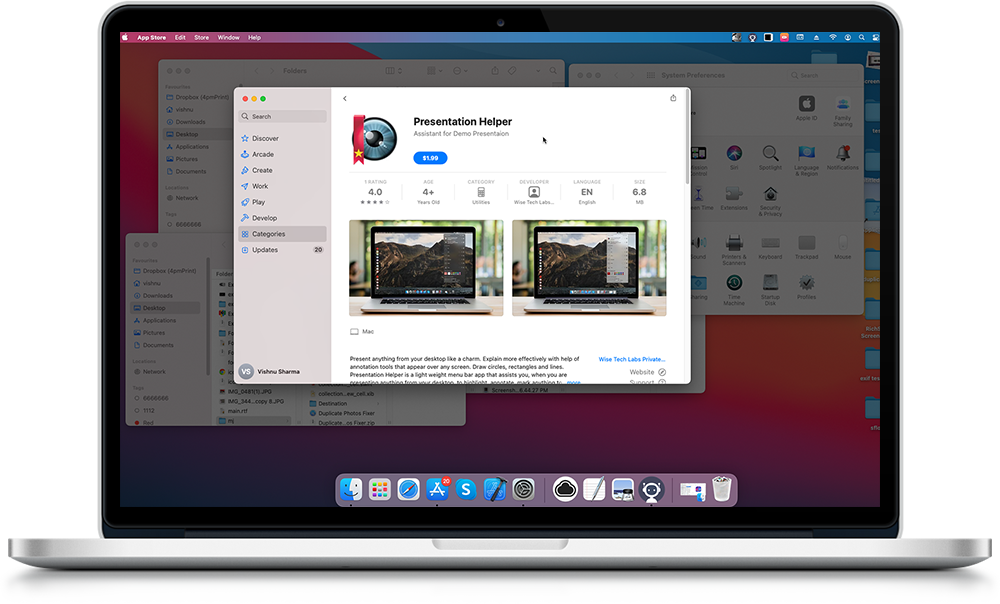Open the cloud app in the Dock
Viewport: 1000px width, 604px height.
(565, 490)
